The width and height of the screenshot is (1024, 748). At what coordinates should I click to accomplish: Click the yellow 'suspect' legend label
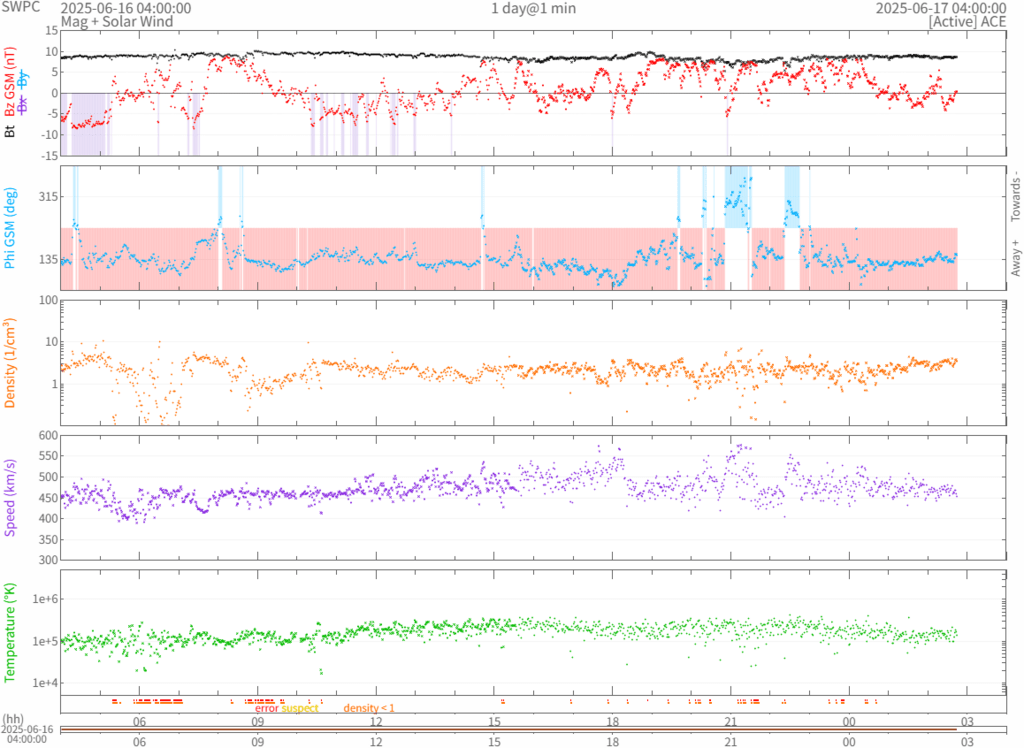tap(300, 708)
